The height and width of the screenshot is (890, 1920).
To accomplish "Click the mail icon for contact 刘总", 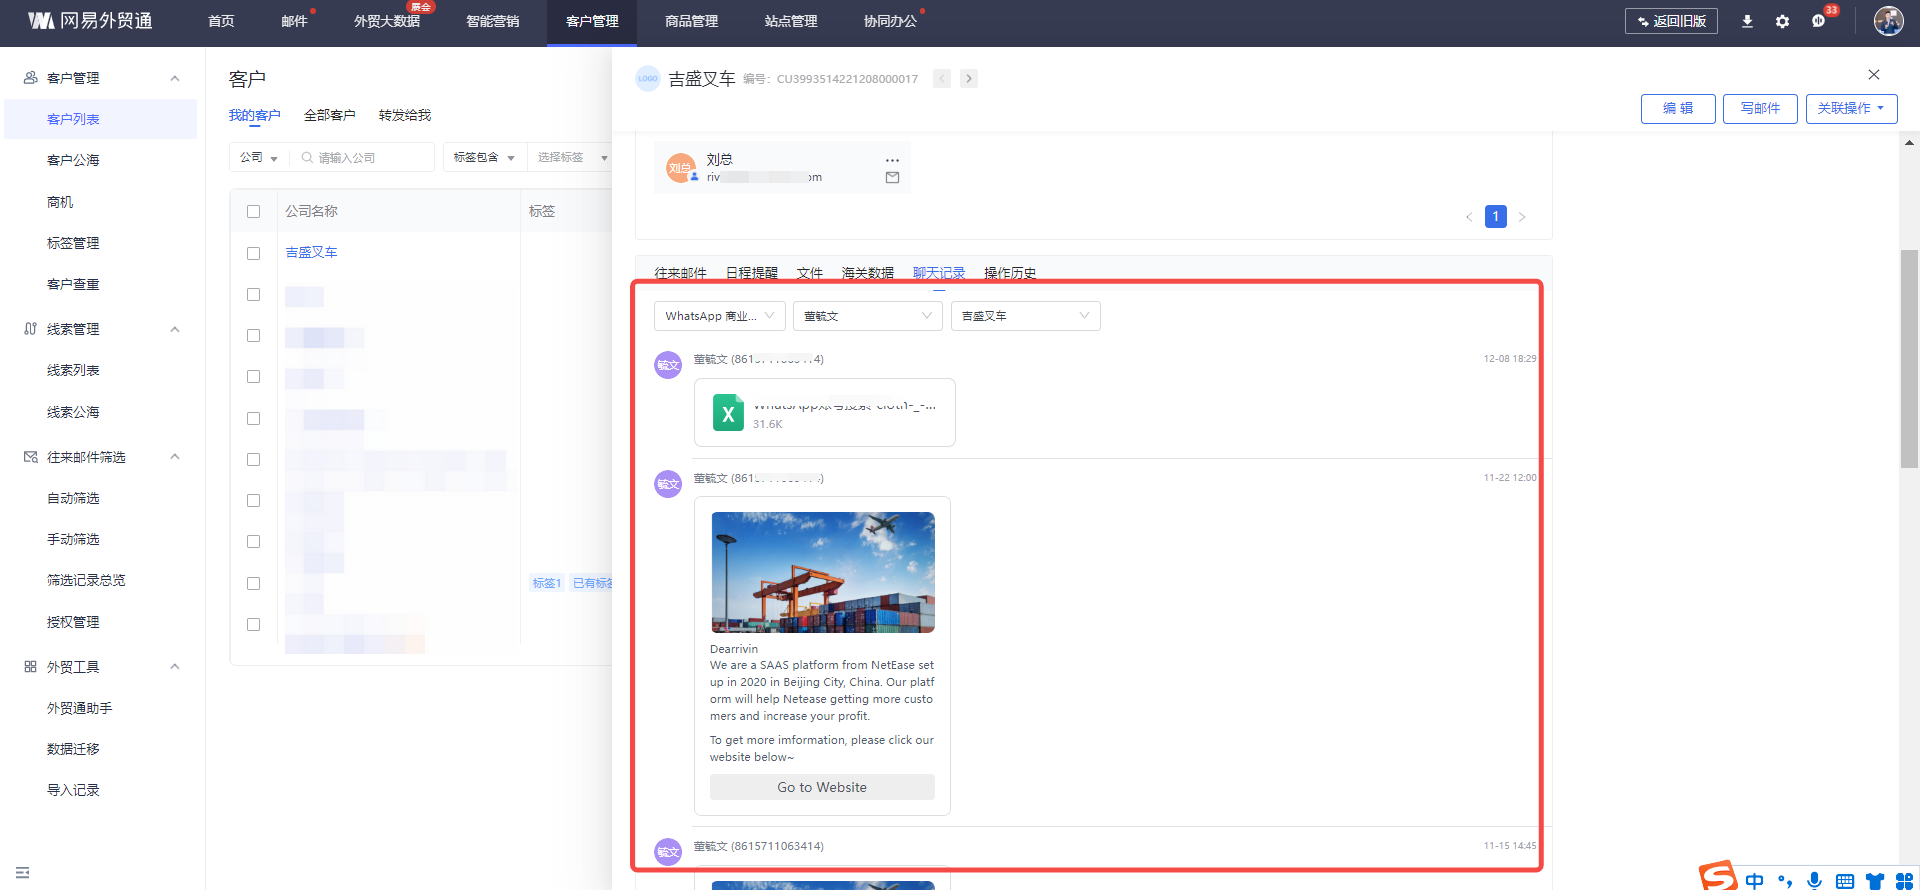I will 892,178.
